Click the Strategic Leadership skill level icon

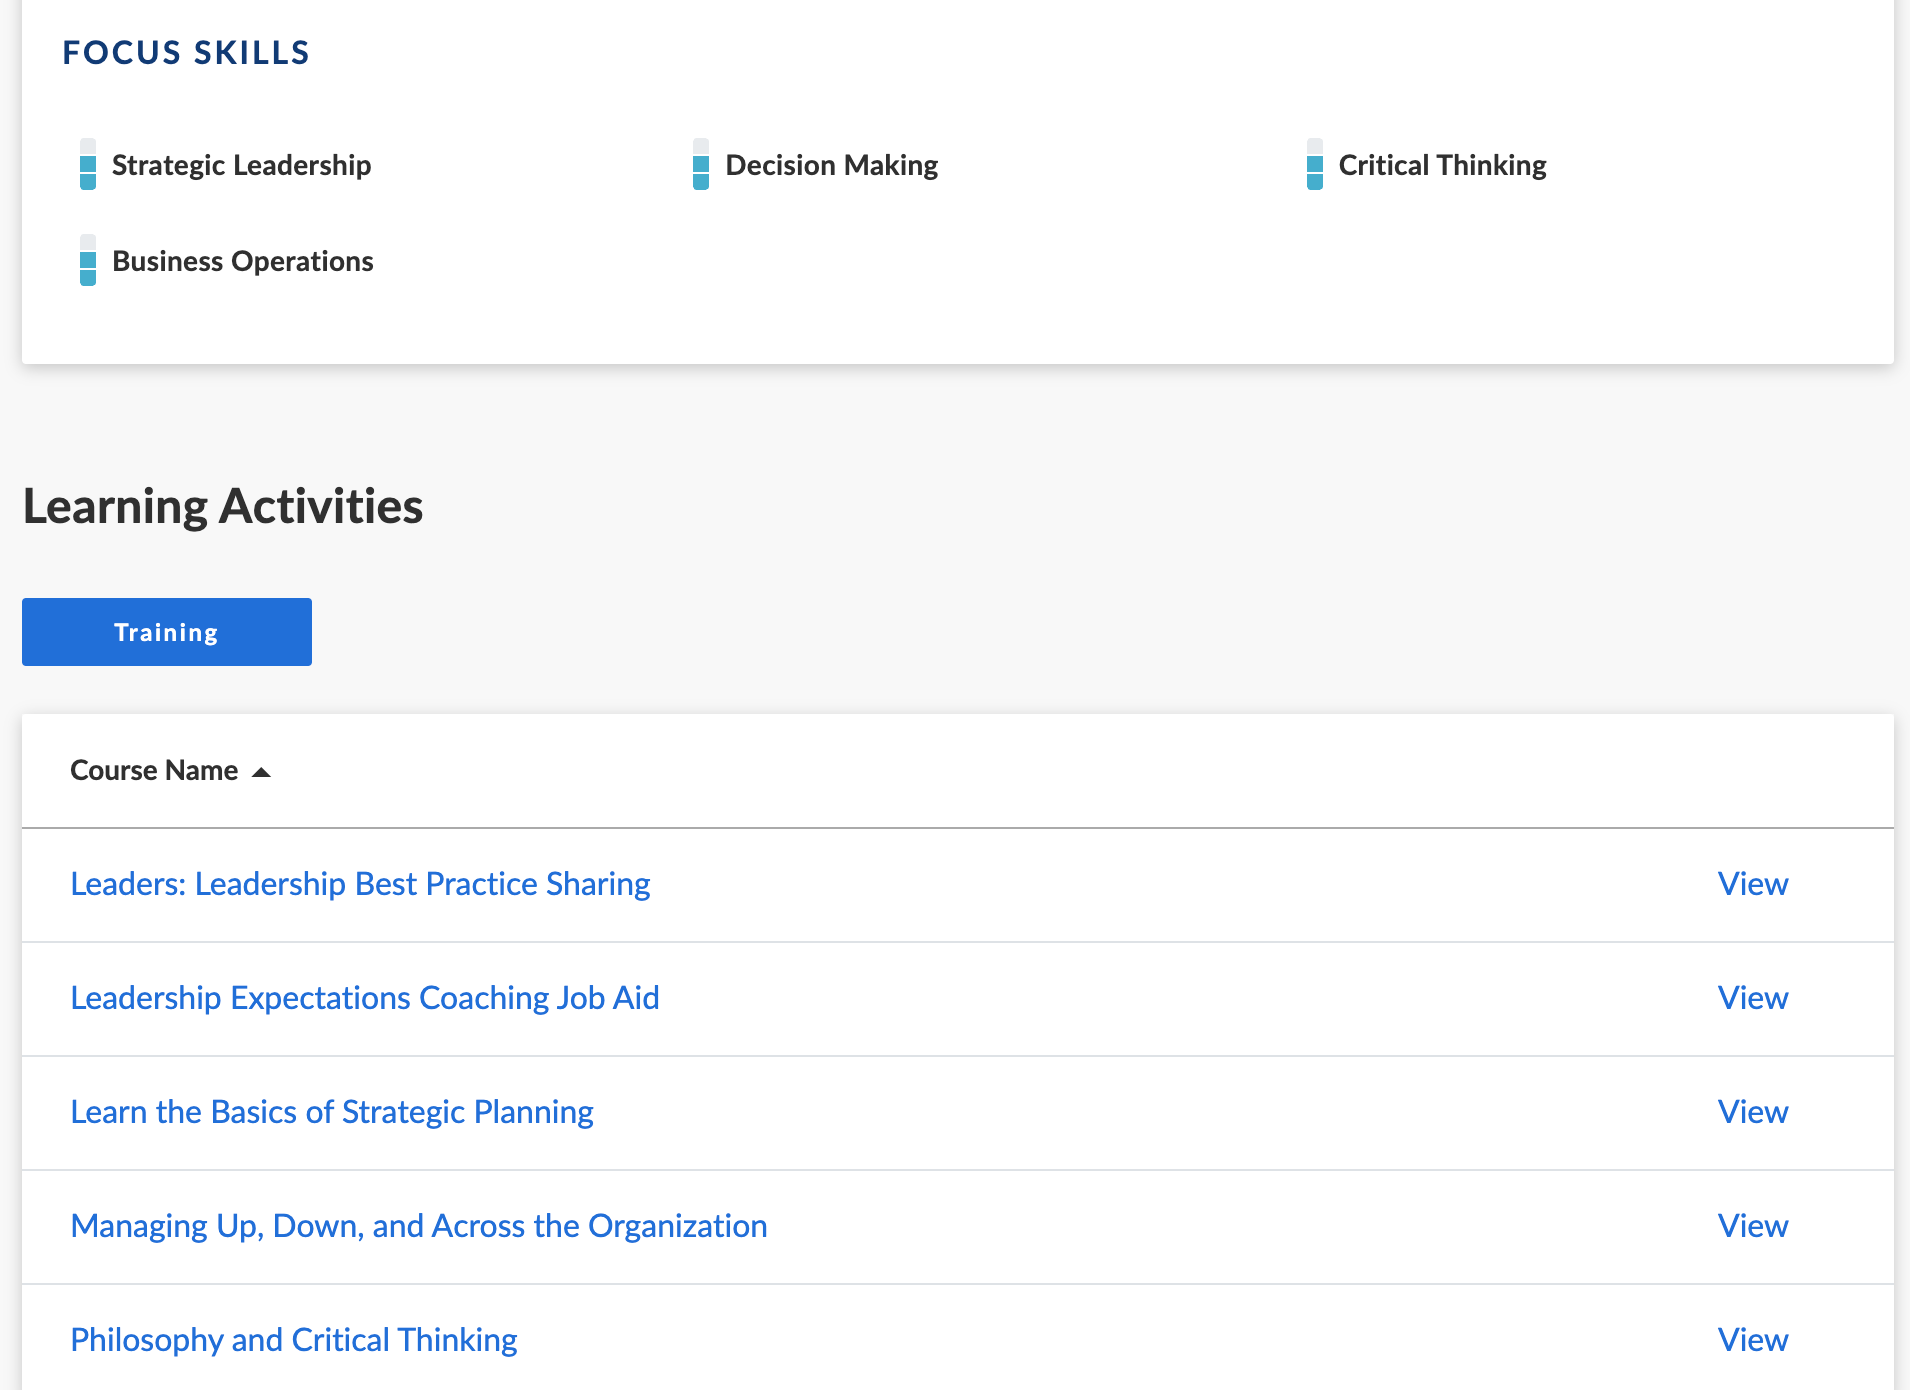(88, 164)
